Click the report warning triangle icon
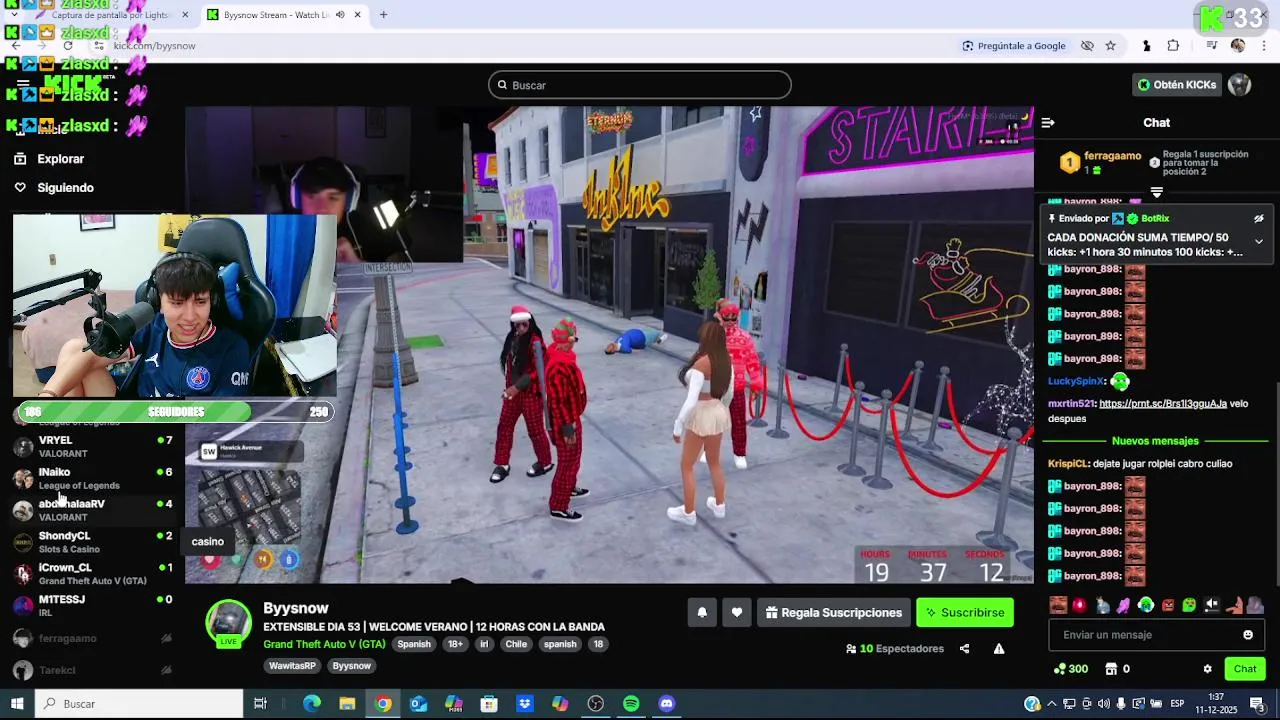Screen dimensions: 1280x720 pyautogui.click(x=998, y=649)
